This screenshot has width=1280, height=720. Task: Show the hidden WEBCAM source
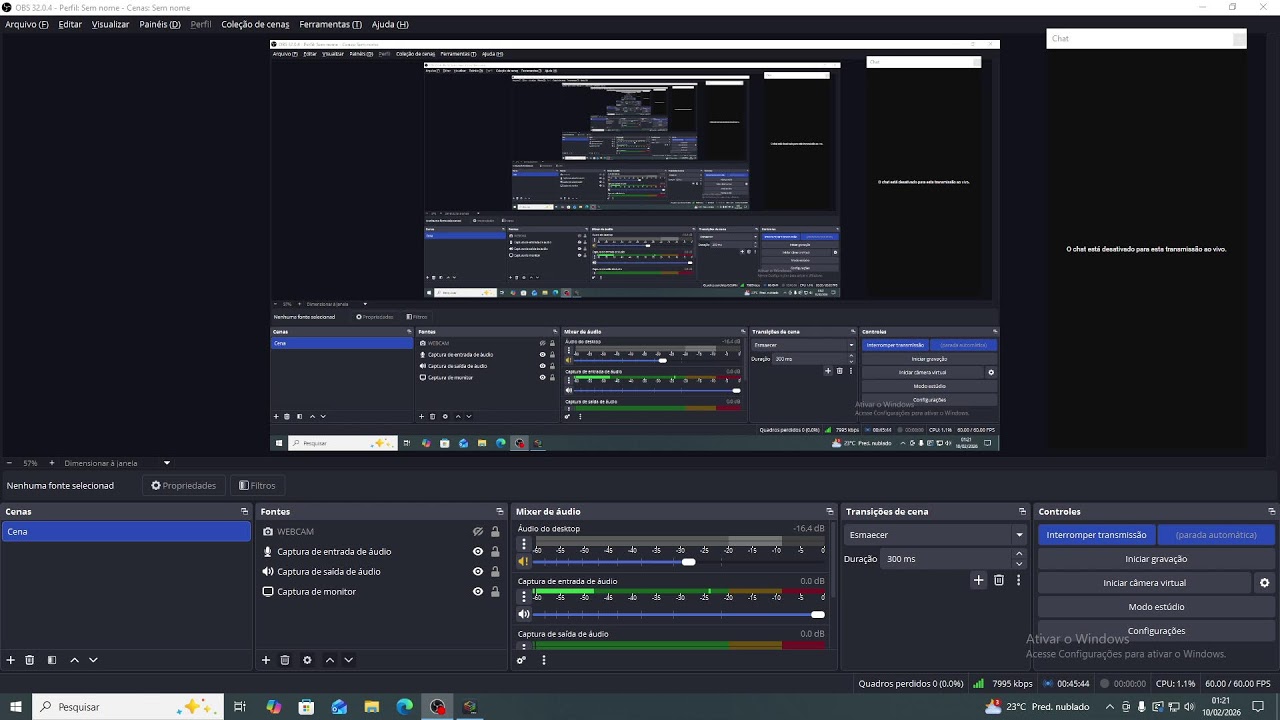(x=478, y=532)
